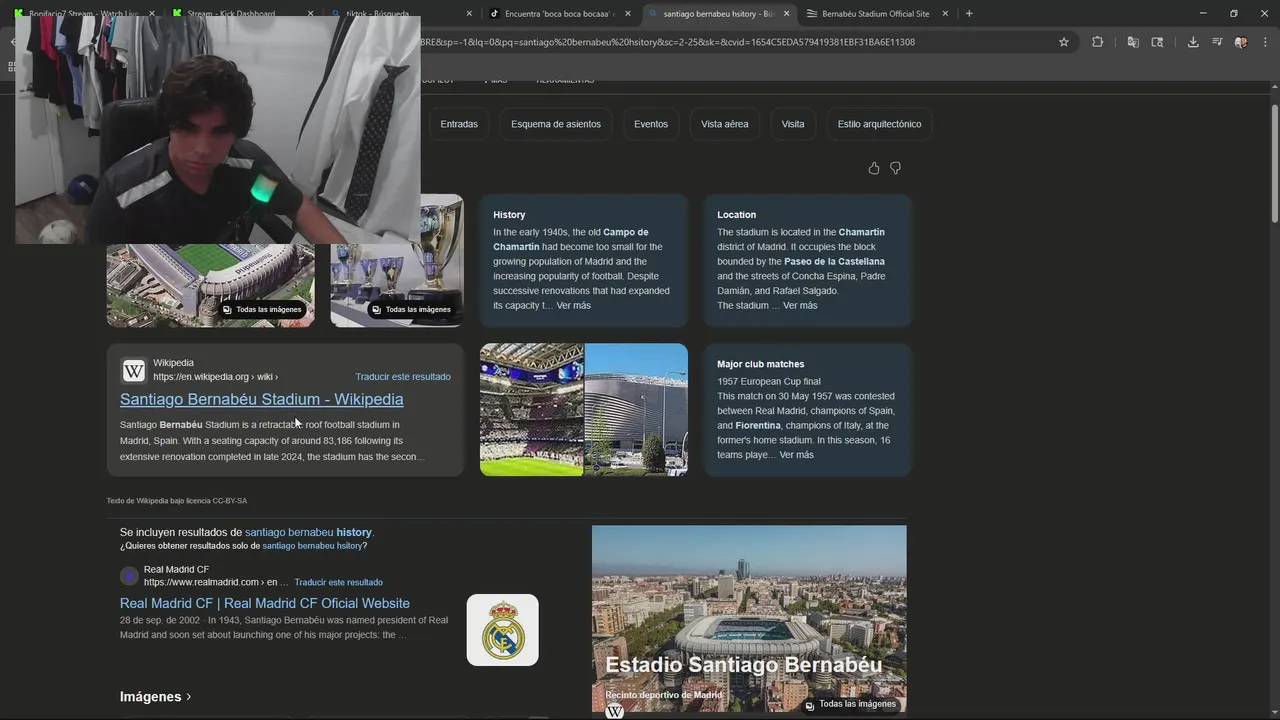Click the thumbs down feedback icon

pos(896,168)
